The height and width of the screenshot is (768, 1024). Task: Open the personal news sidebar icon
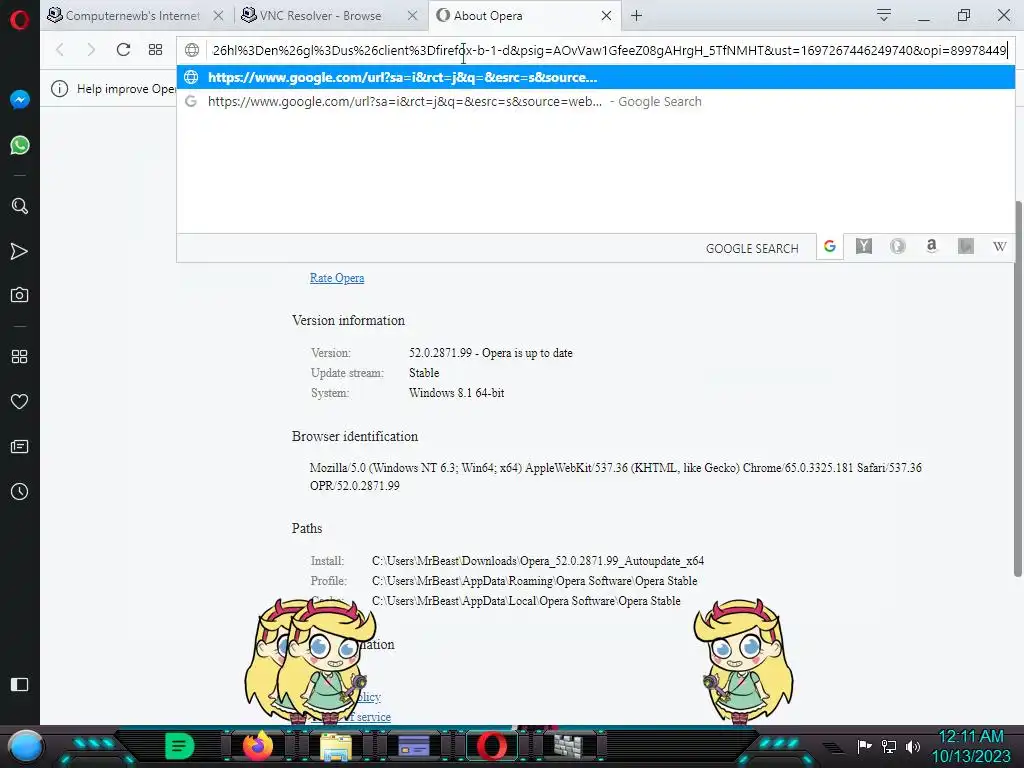tap(20, 447)
